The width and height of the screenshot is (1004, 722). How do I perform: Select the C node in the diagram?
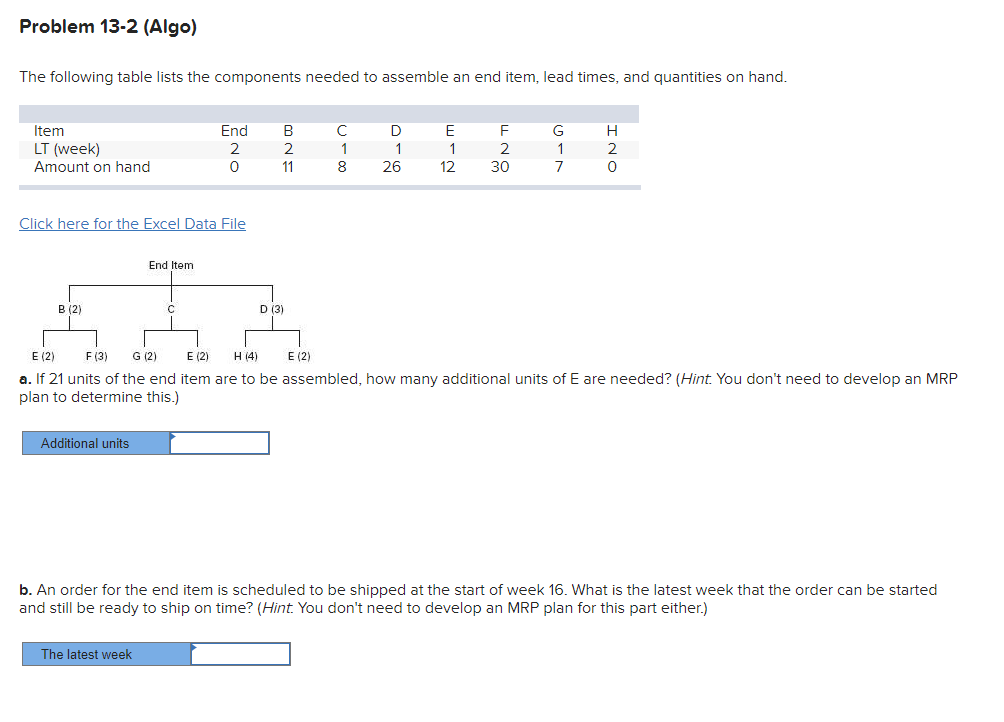click(x=170, y=308)
